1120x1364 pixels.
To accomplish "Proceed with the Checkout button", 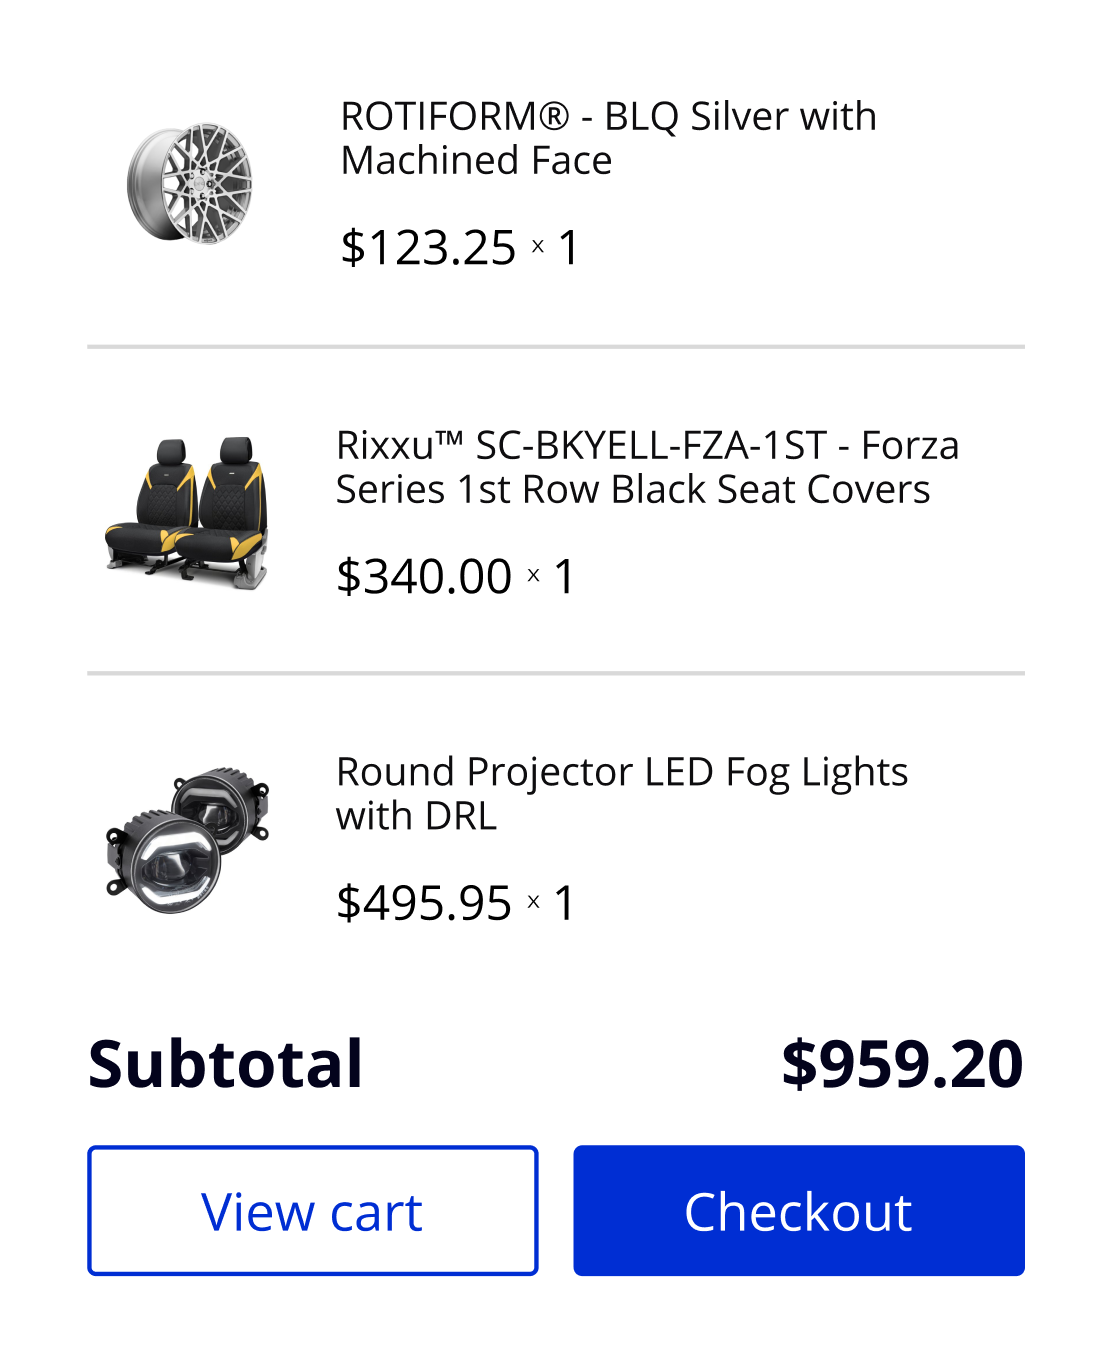I will point(798,1211).
